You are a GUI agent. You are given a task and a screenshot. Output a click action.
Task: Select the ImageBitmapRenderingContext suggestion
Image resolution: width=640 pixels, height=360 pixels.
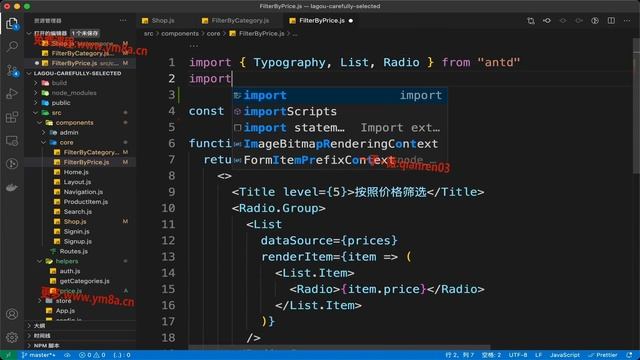click(x=340, y=144)
